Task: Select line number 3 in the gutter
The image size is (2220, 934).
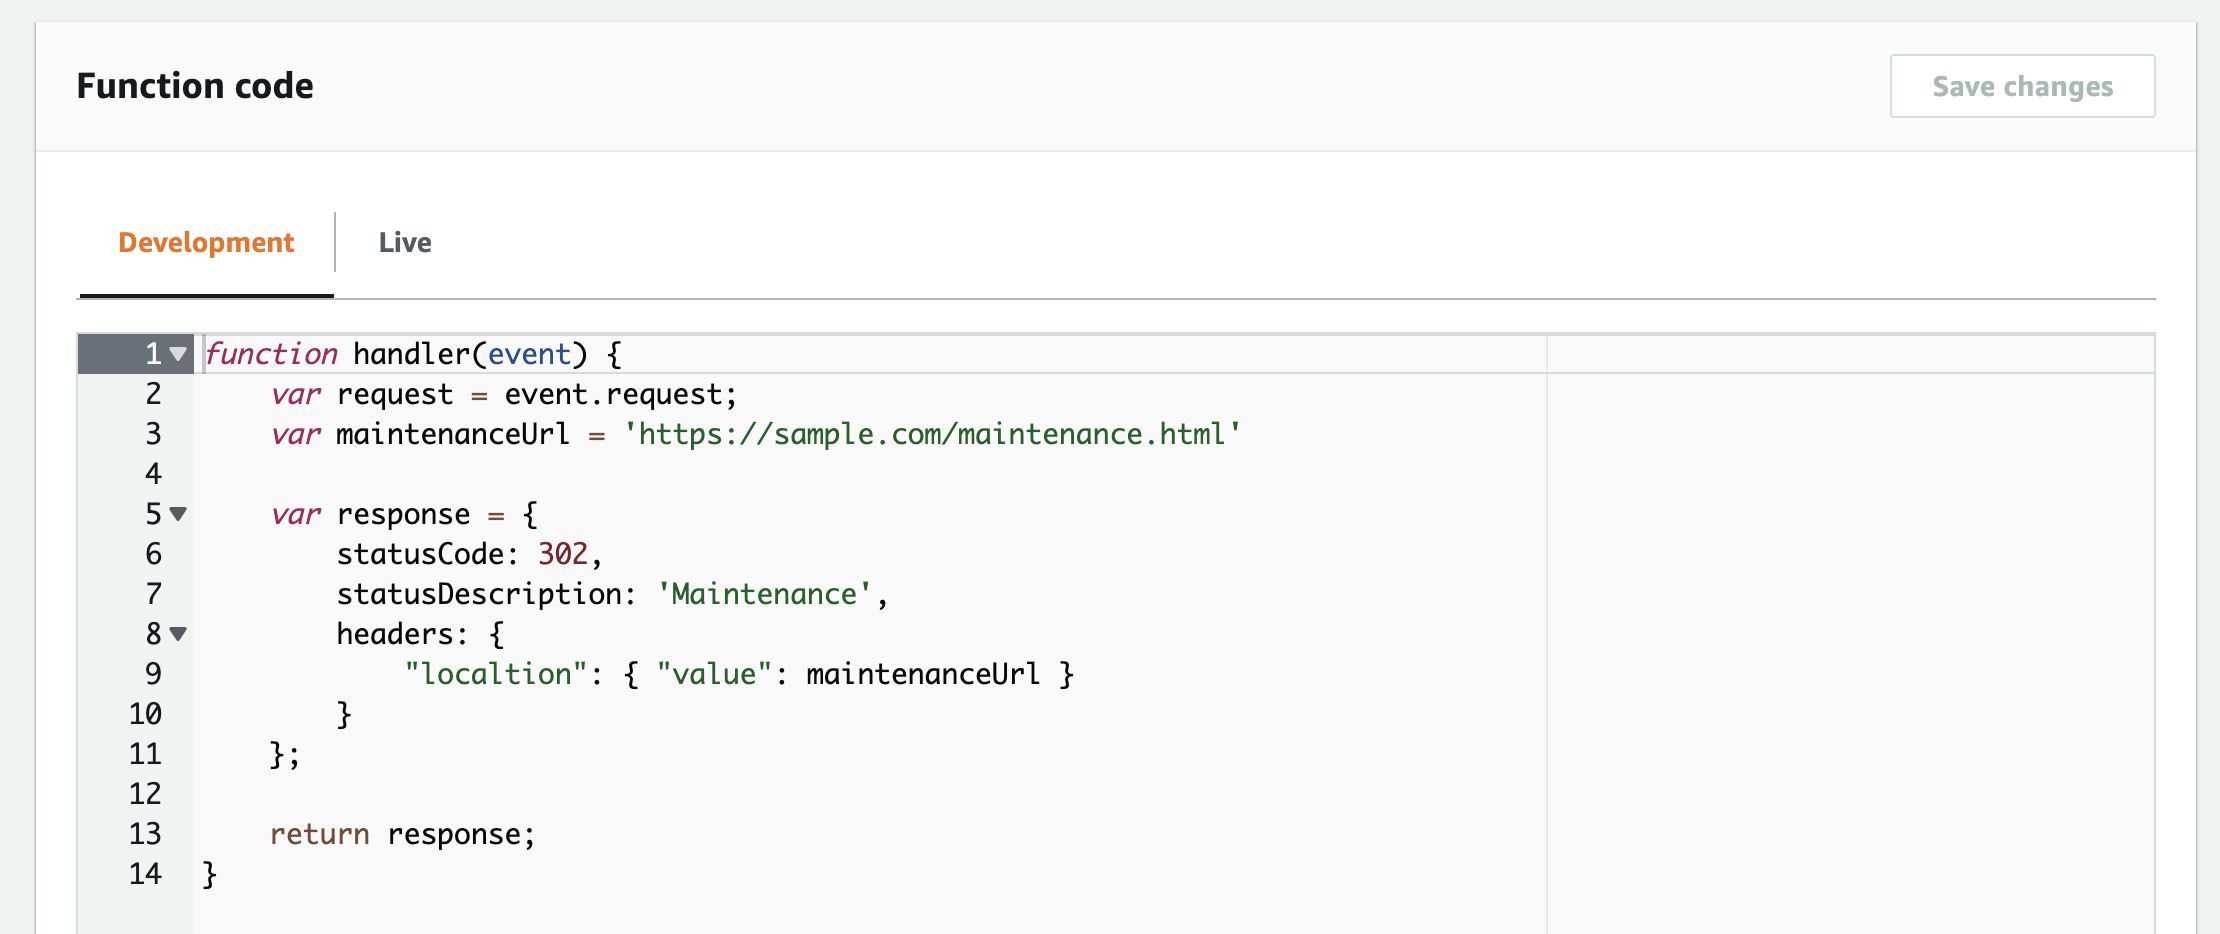Action: coord(150,434)
